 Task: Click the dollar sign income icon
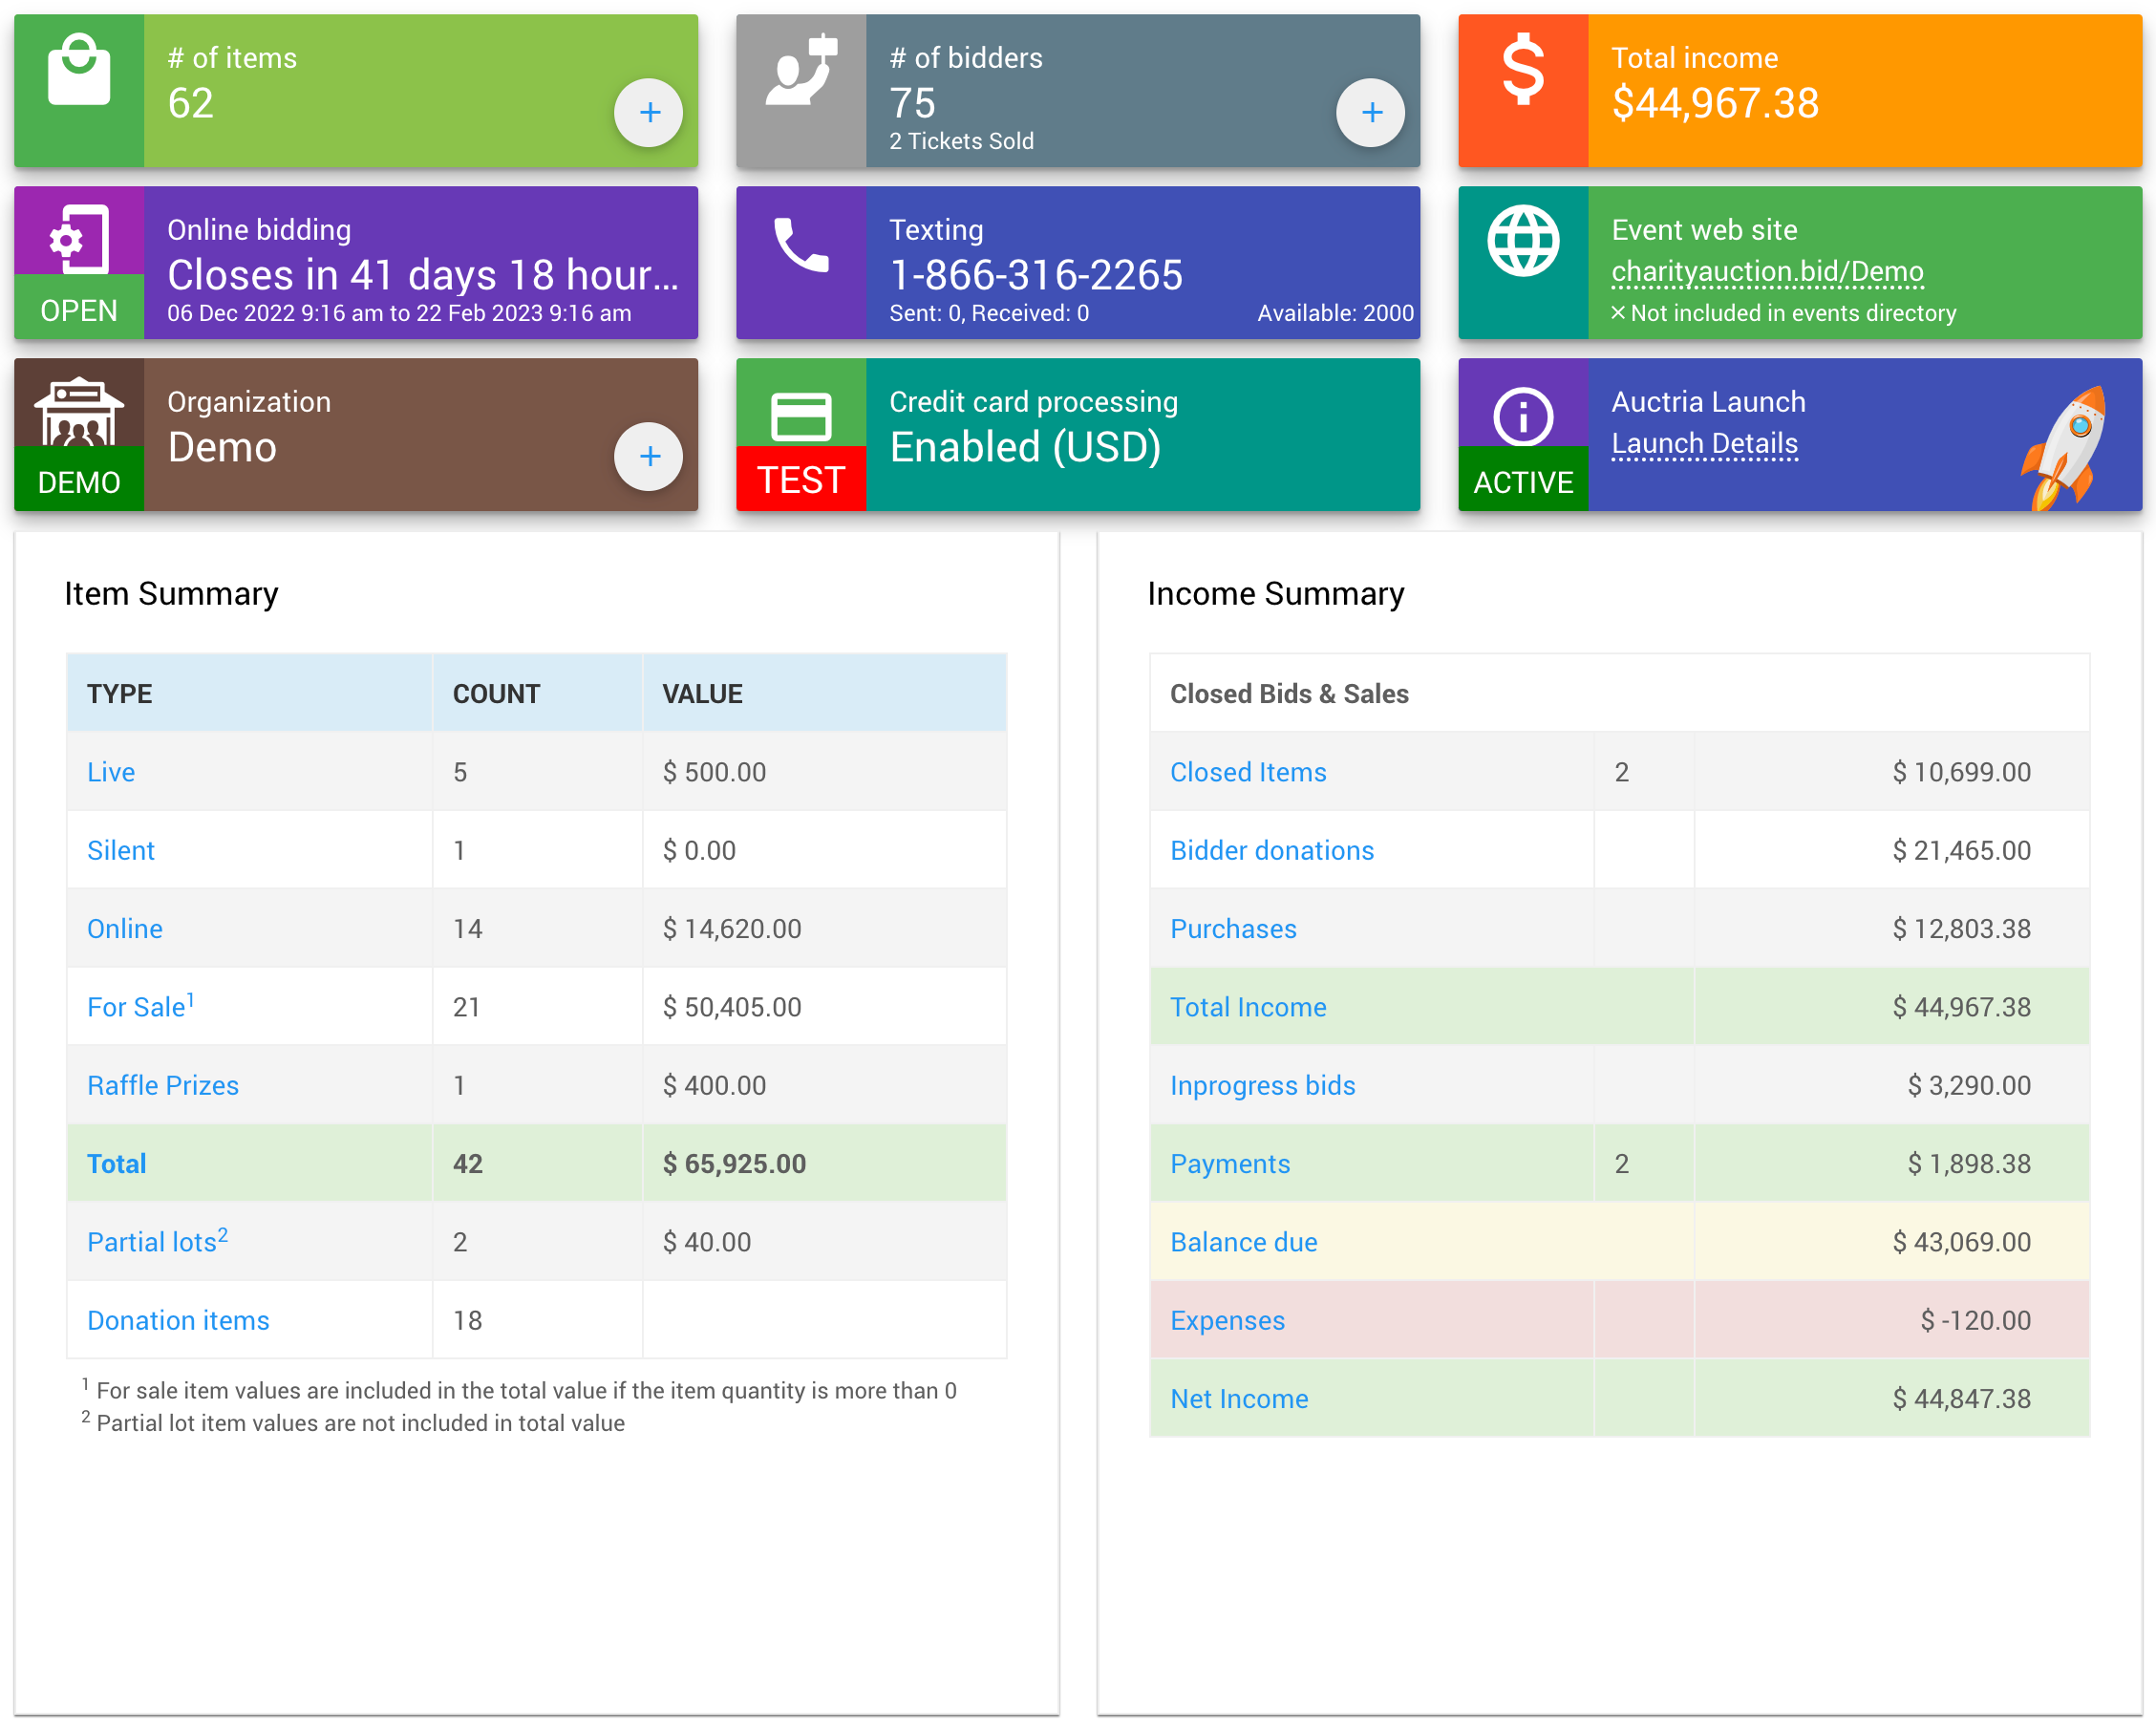1522,70
